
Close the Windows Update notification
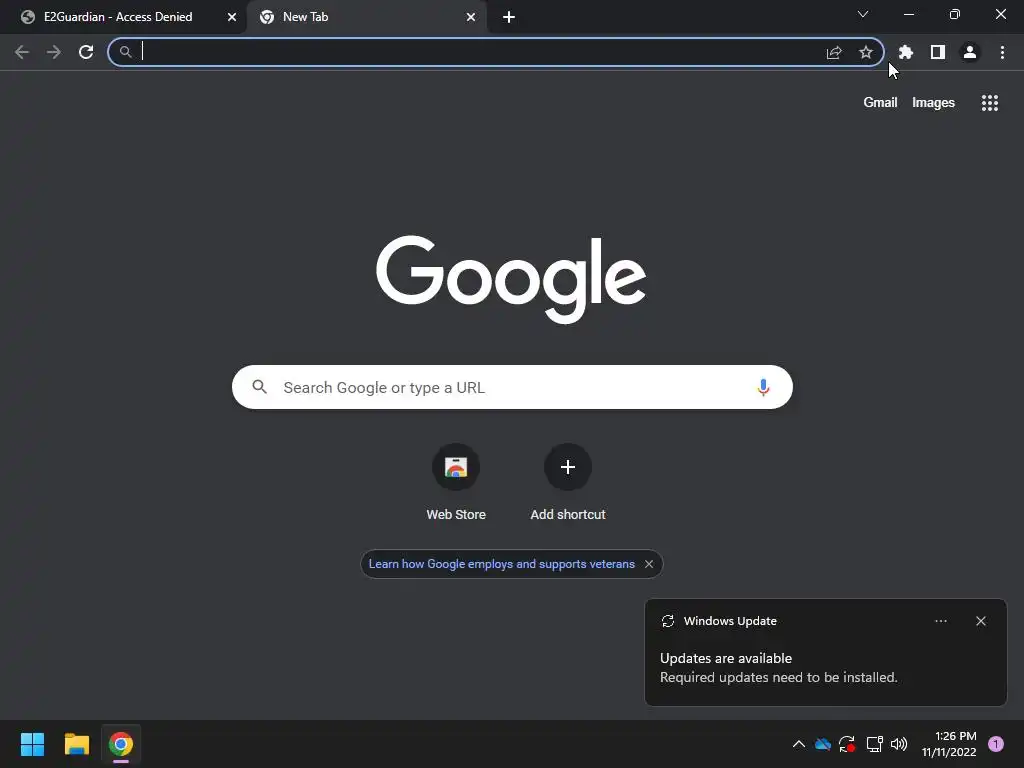point(981,621)
